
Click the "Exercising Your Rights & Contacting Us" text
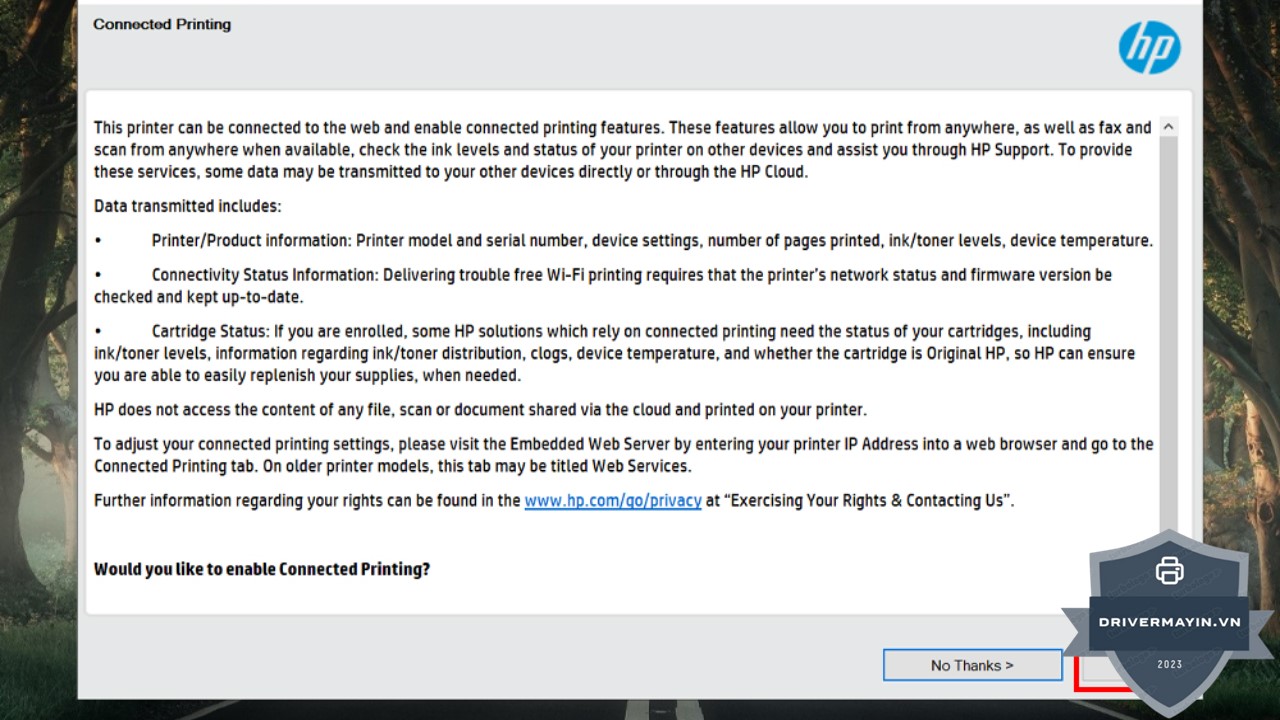(x=868, y=500)
